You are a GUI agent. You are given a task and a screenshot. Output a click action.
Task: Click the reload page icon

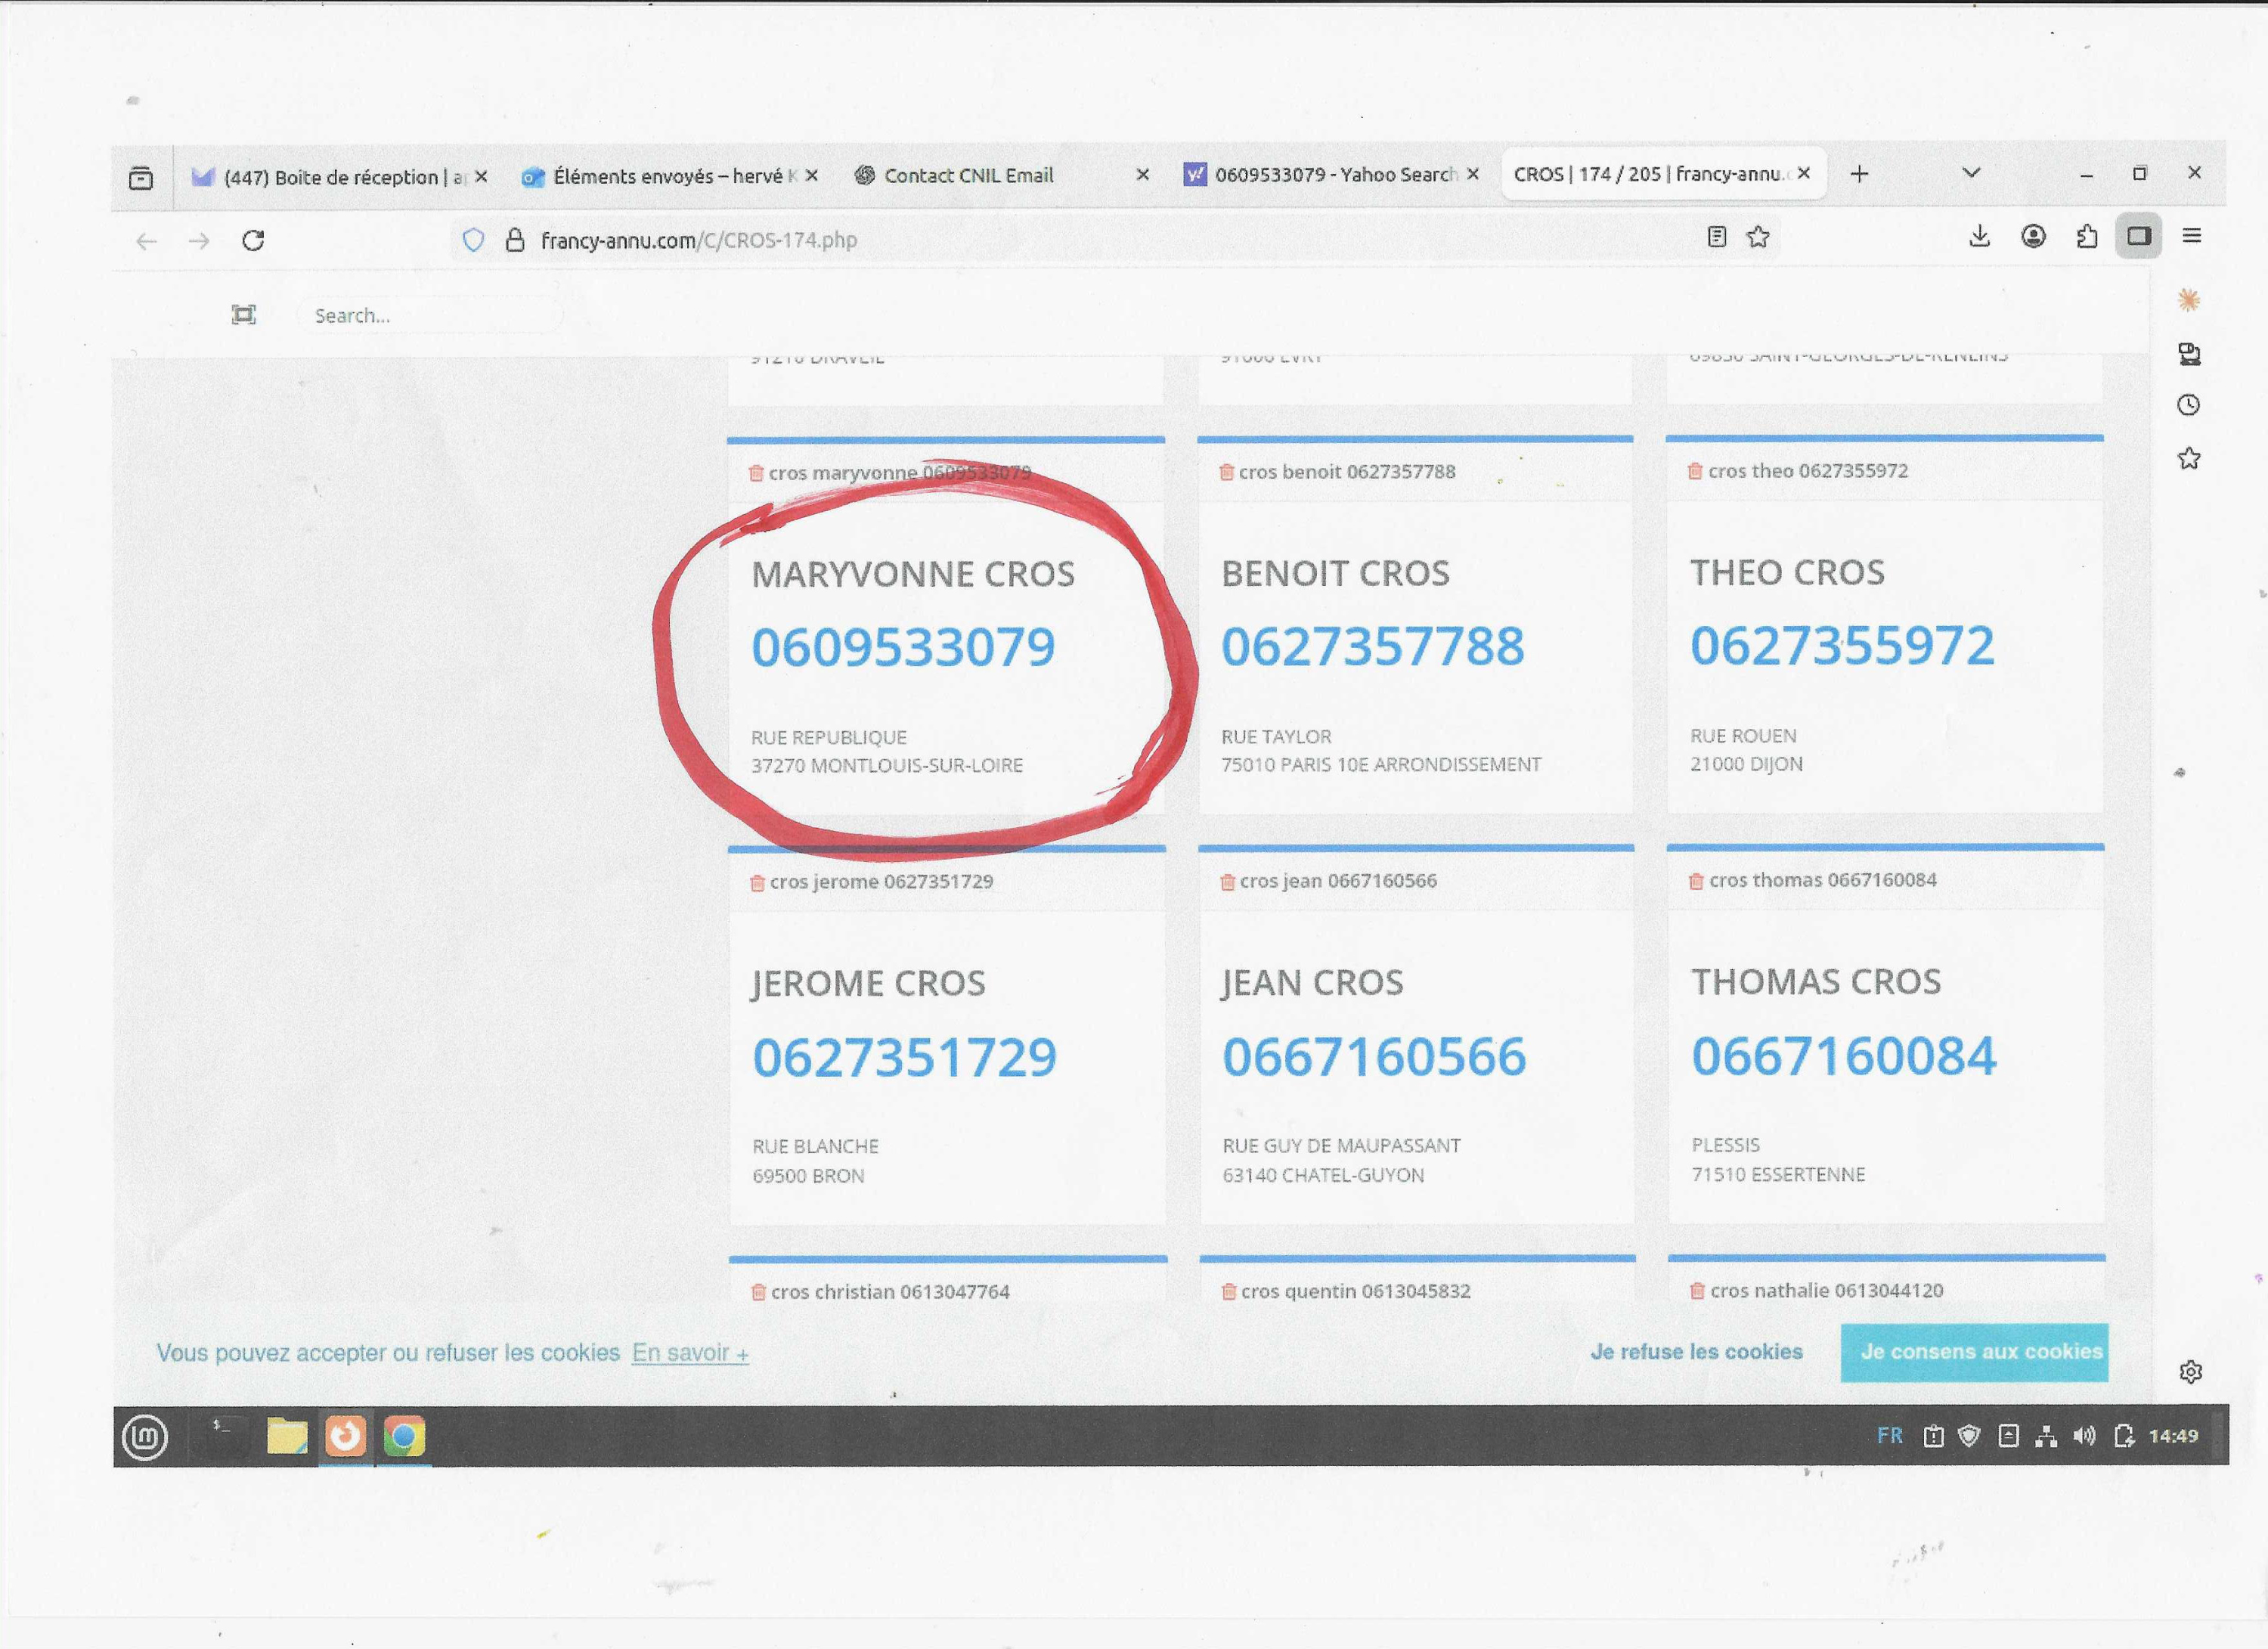pyautogui.click(x=253, y=240)
